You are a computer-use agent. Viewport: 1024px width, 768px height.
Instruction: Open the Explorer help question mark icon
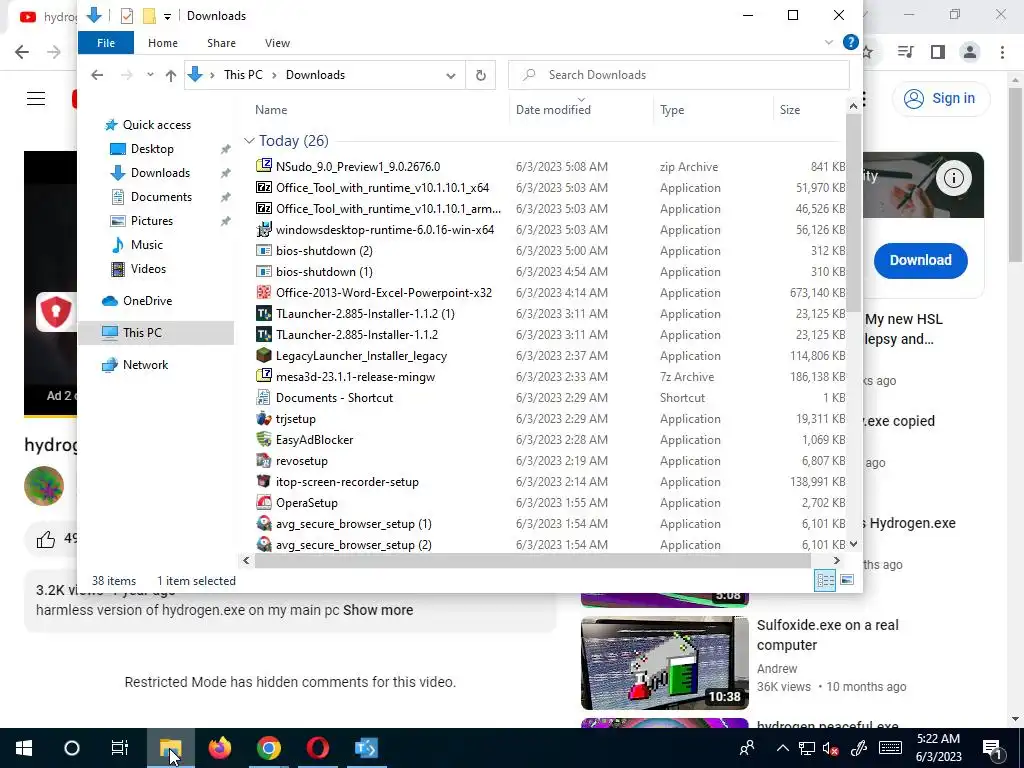point(850,42)
